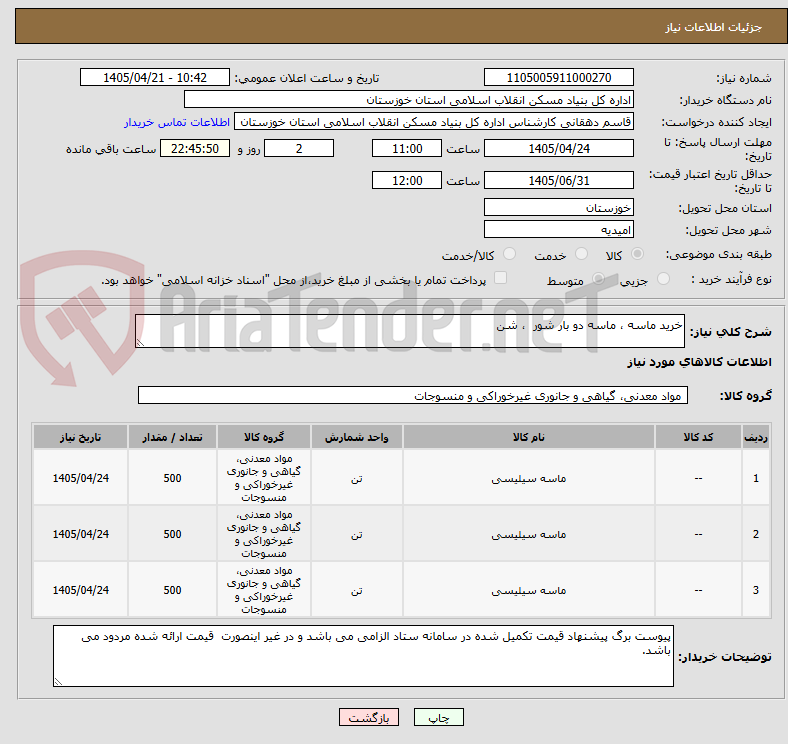This screenshot has width=788, height=744.
Task: Open the اطلاعات تماس خریدار link
Action: pyautogui.click(x=177, y=122)
